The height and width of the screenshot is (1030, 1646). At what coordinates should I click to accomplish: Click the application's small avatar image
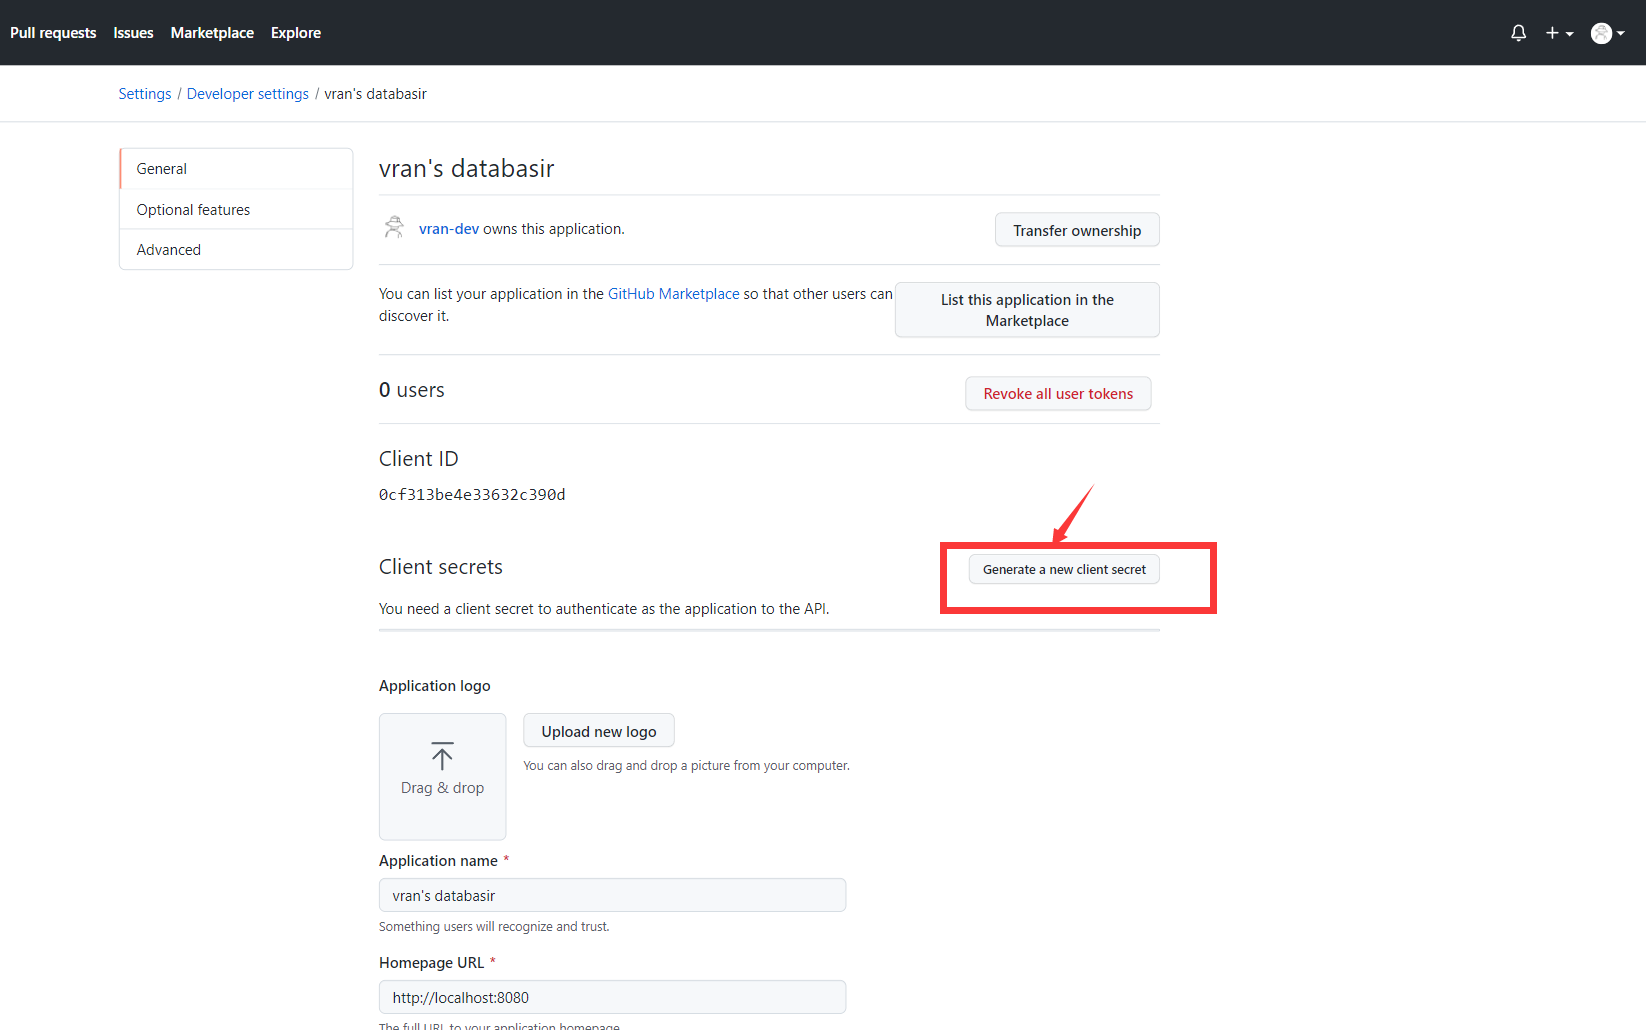point(394,227)
